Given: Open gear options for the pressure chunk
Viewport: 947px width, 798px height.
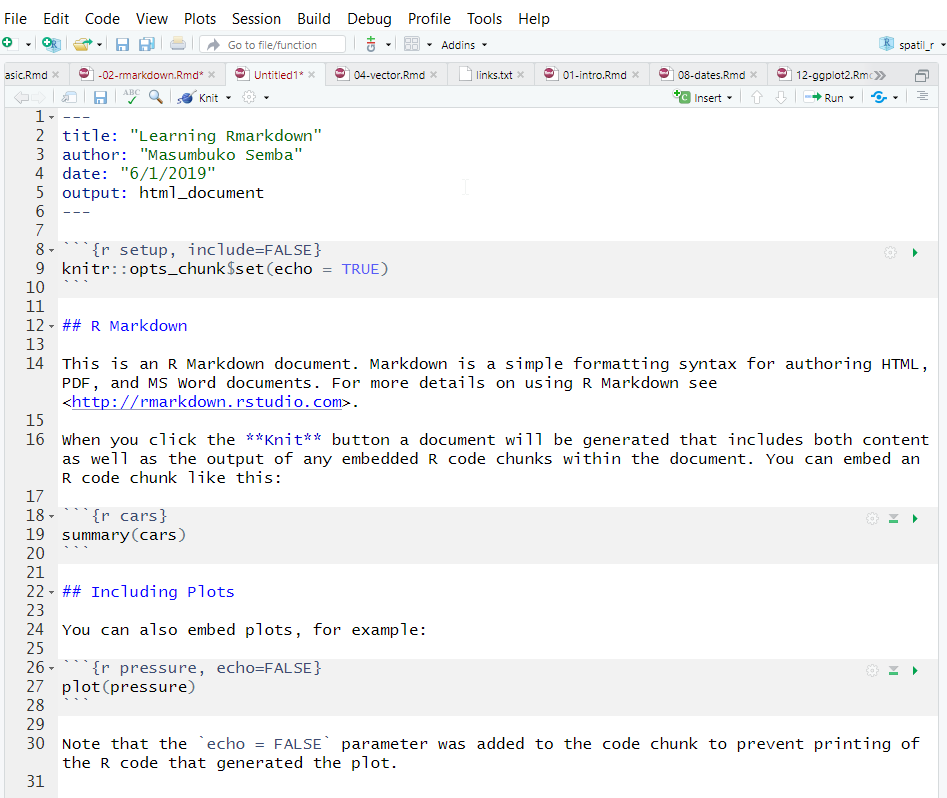Looking at the screenshot, I should click(x=872, y=670).
